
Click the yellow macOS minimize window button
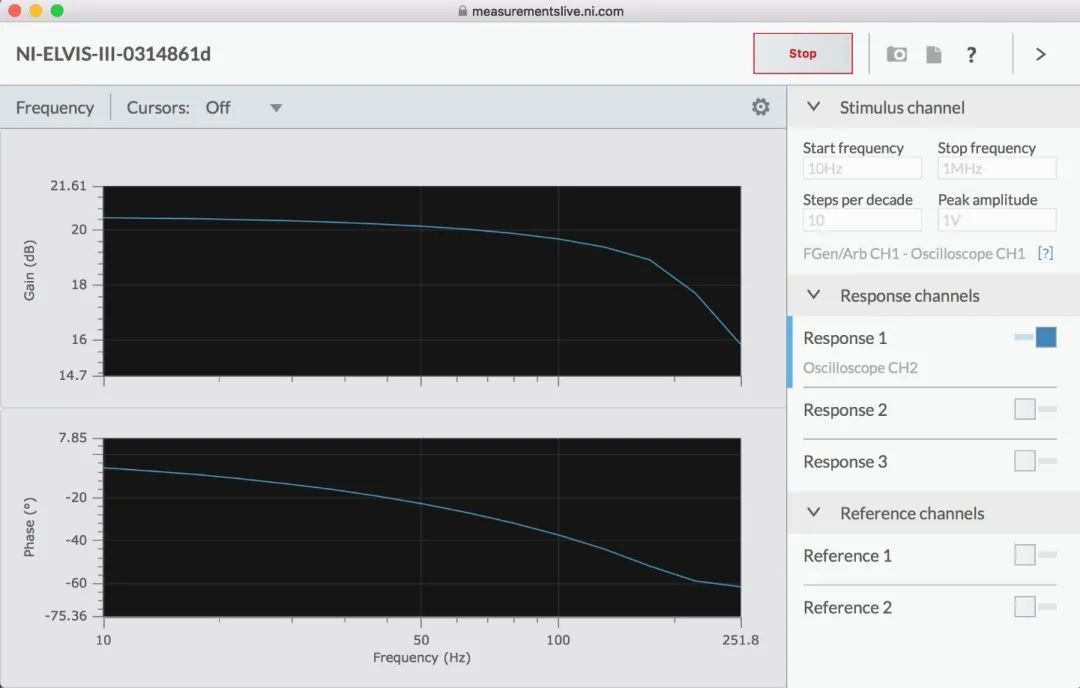pos(36,10)
